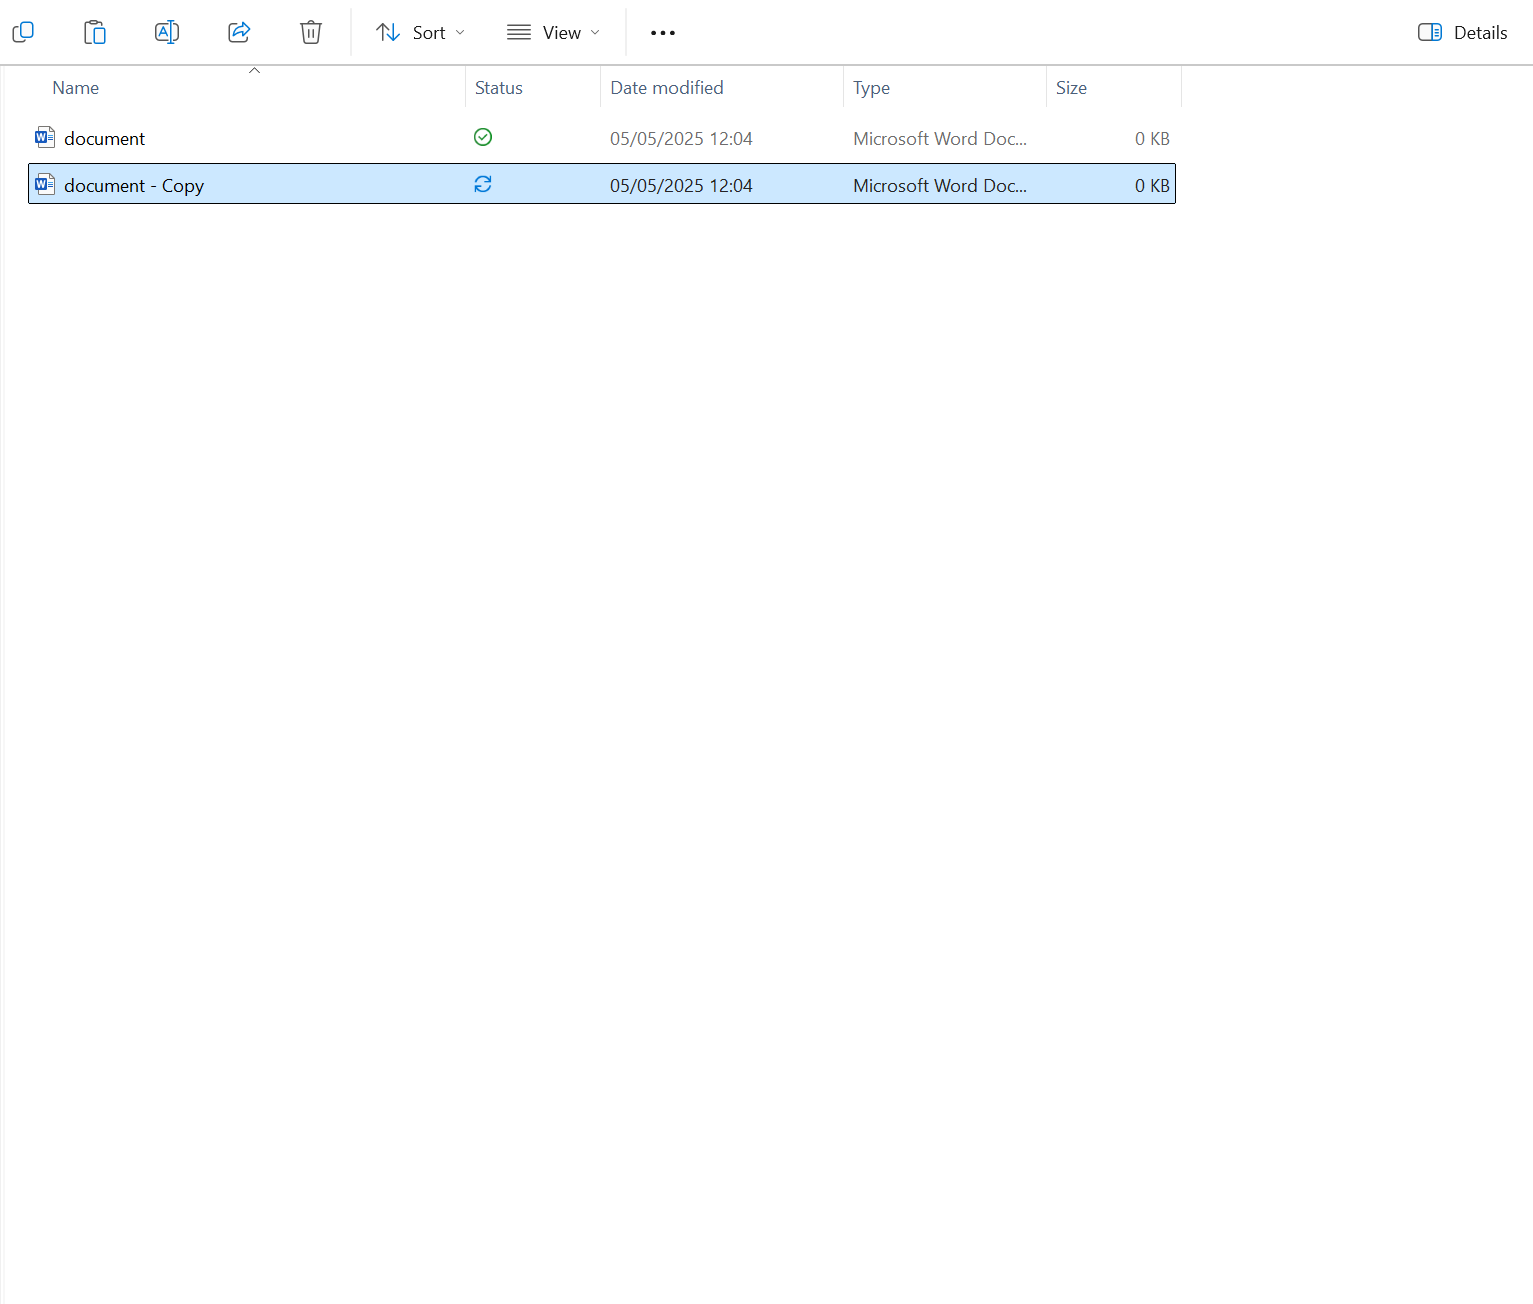Click the Copy toolbar icon
The height and width of the screenshot is (1304, 1533).
pyautogui.click(x=23, y=32)
